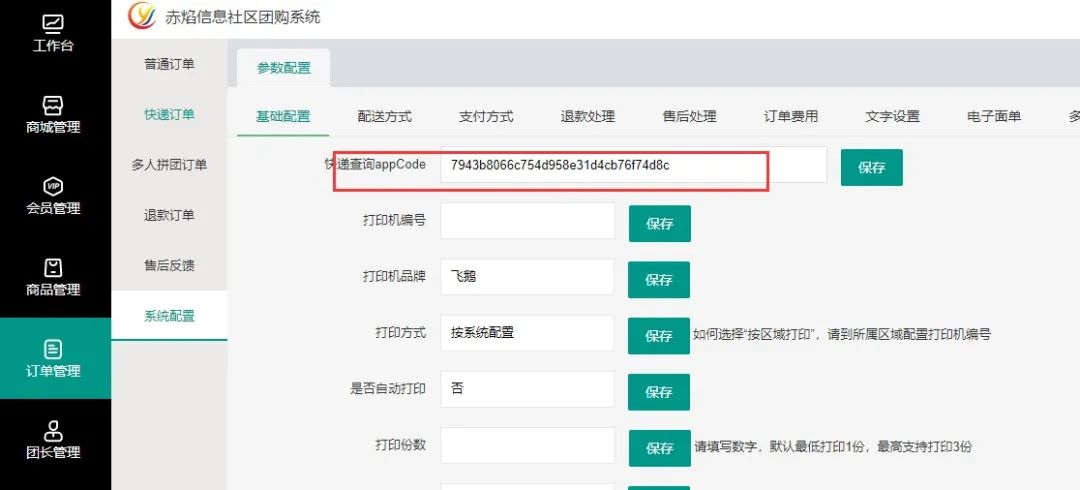
Task: Select the 商品管理 sidebar icon
Action: click(54, 267)
